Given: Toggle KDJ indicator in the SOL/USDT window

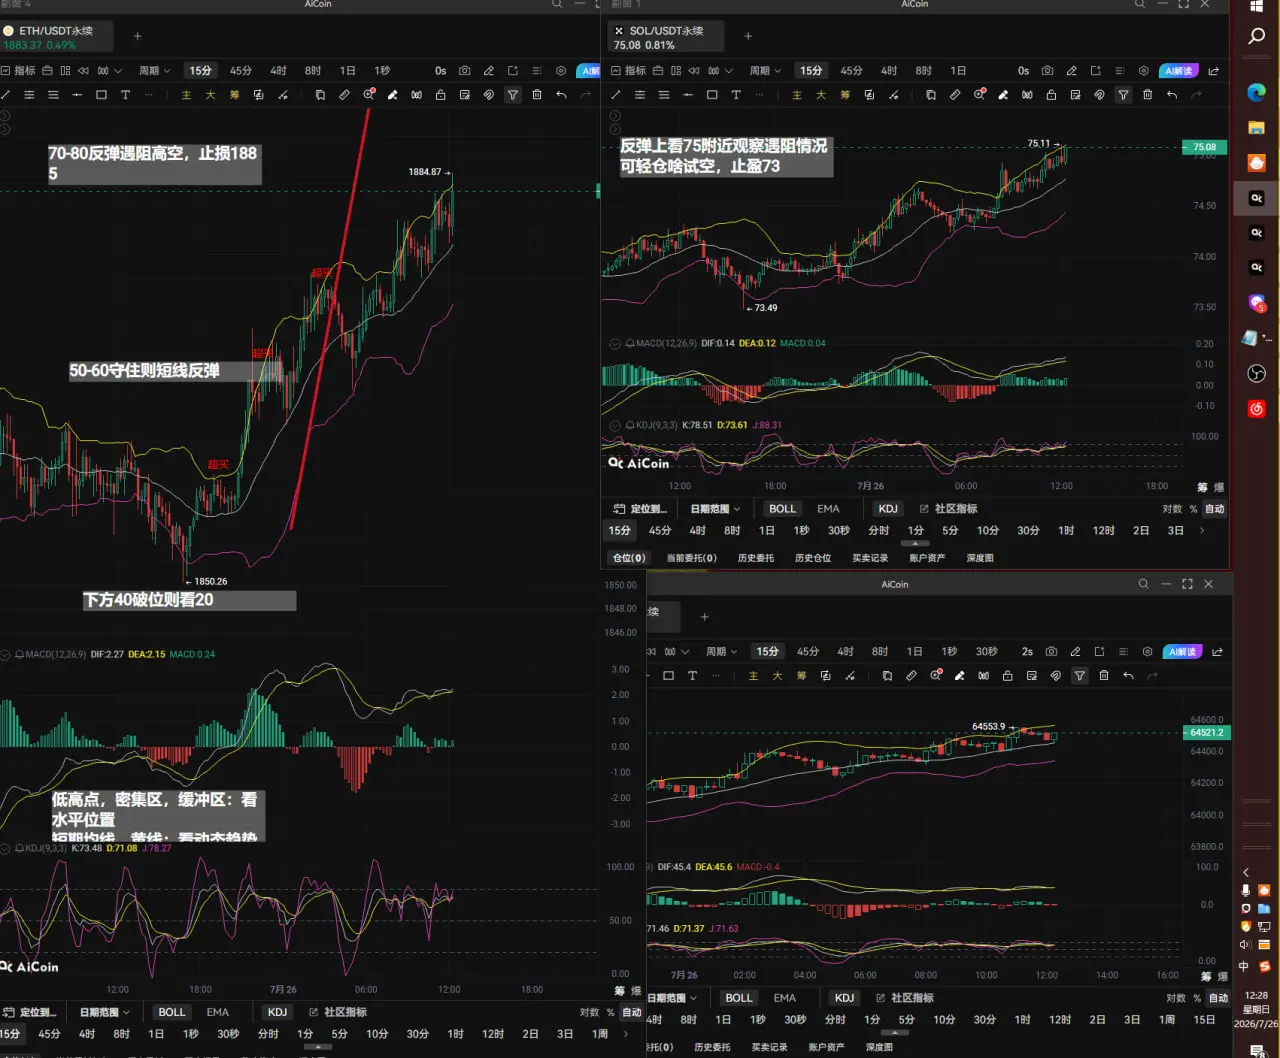Looking at the screenshot, I should click(888, 509).
